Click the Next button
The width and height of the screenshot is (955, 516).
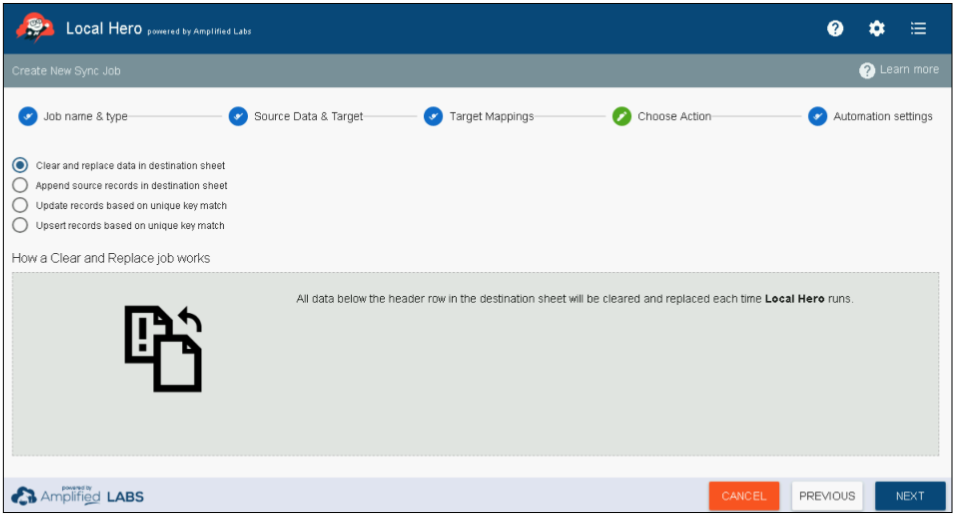910,496
